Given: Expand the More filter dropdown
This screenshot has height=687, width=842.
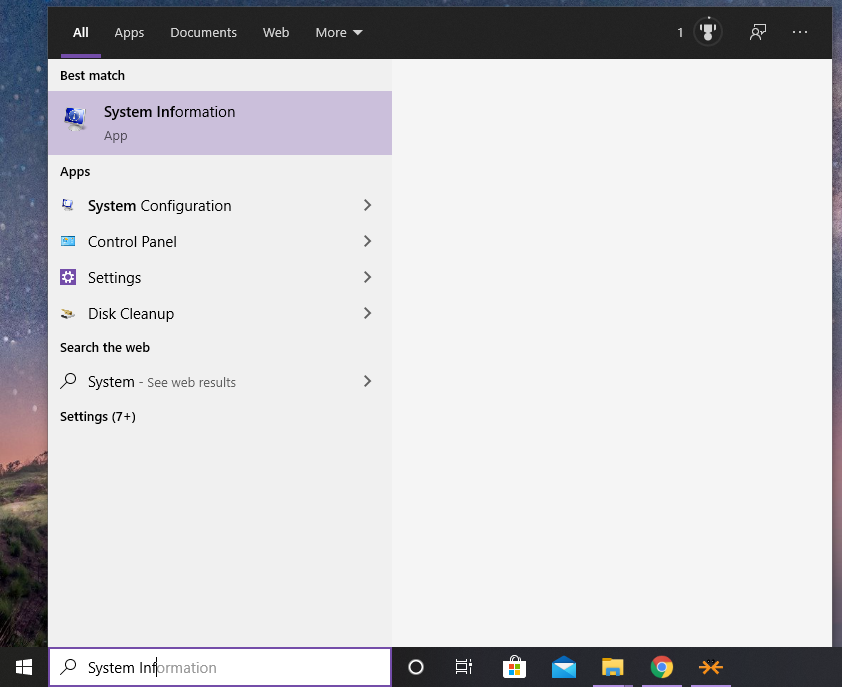Looking at the screenshot, I should (339, 33).
